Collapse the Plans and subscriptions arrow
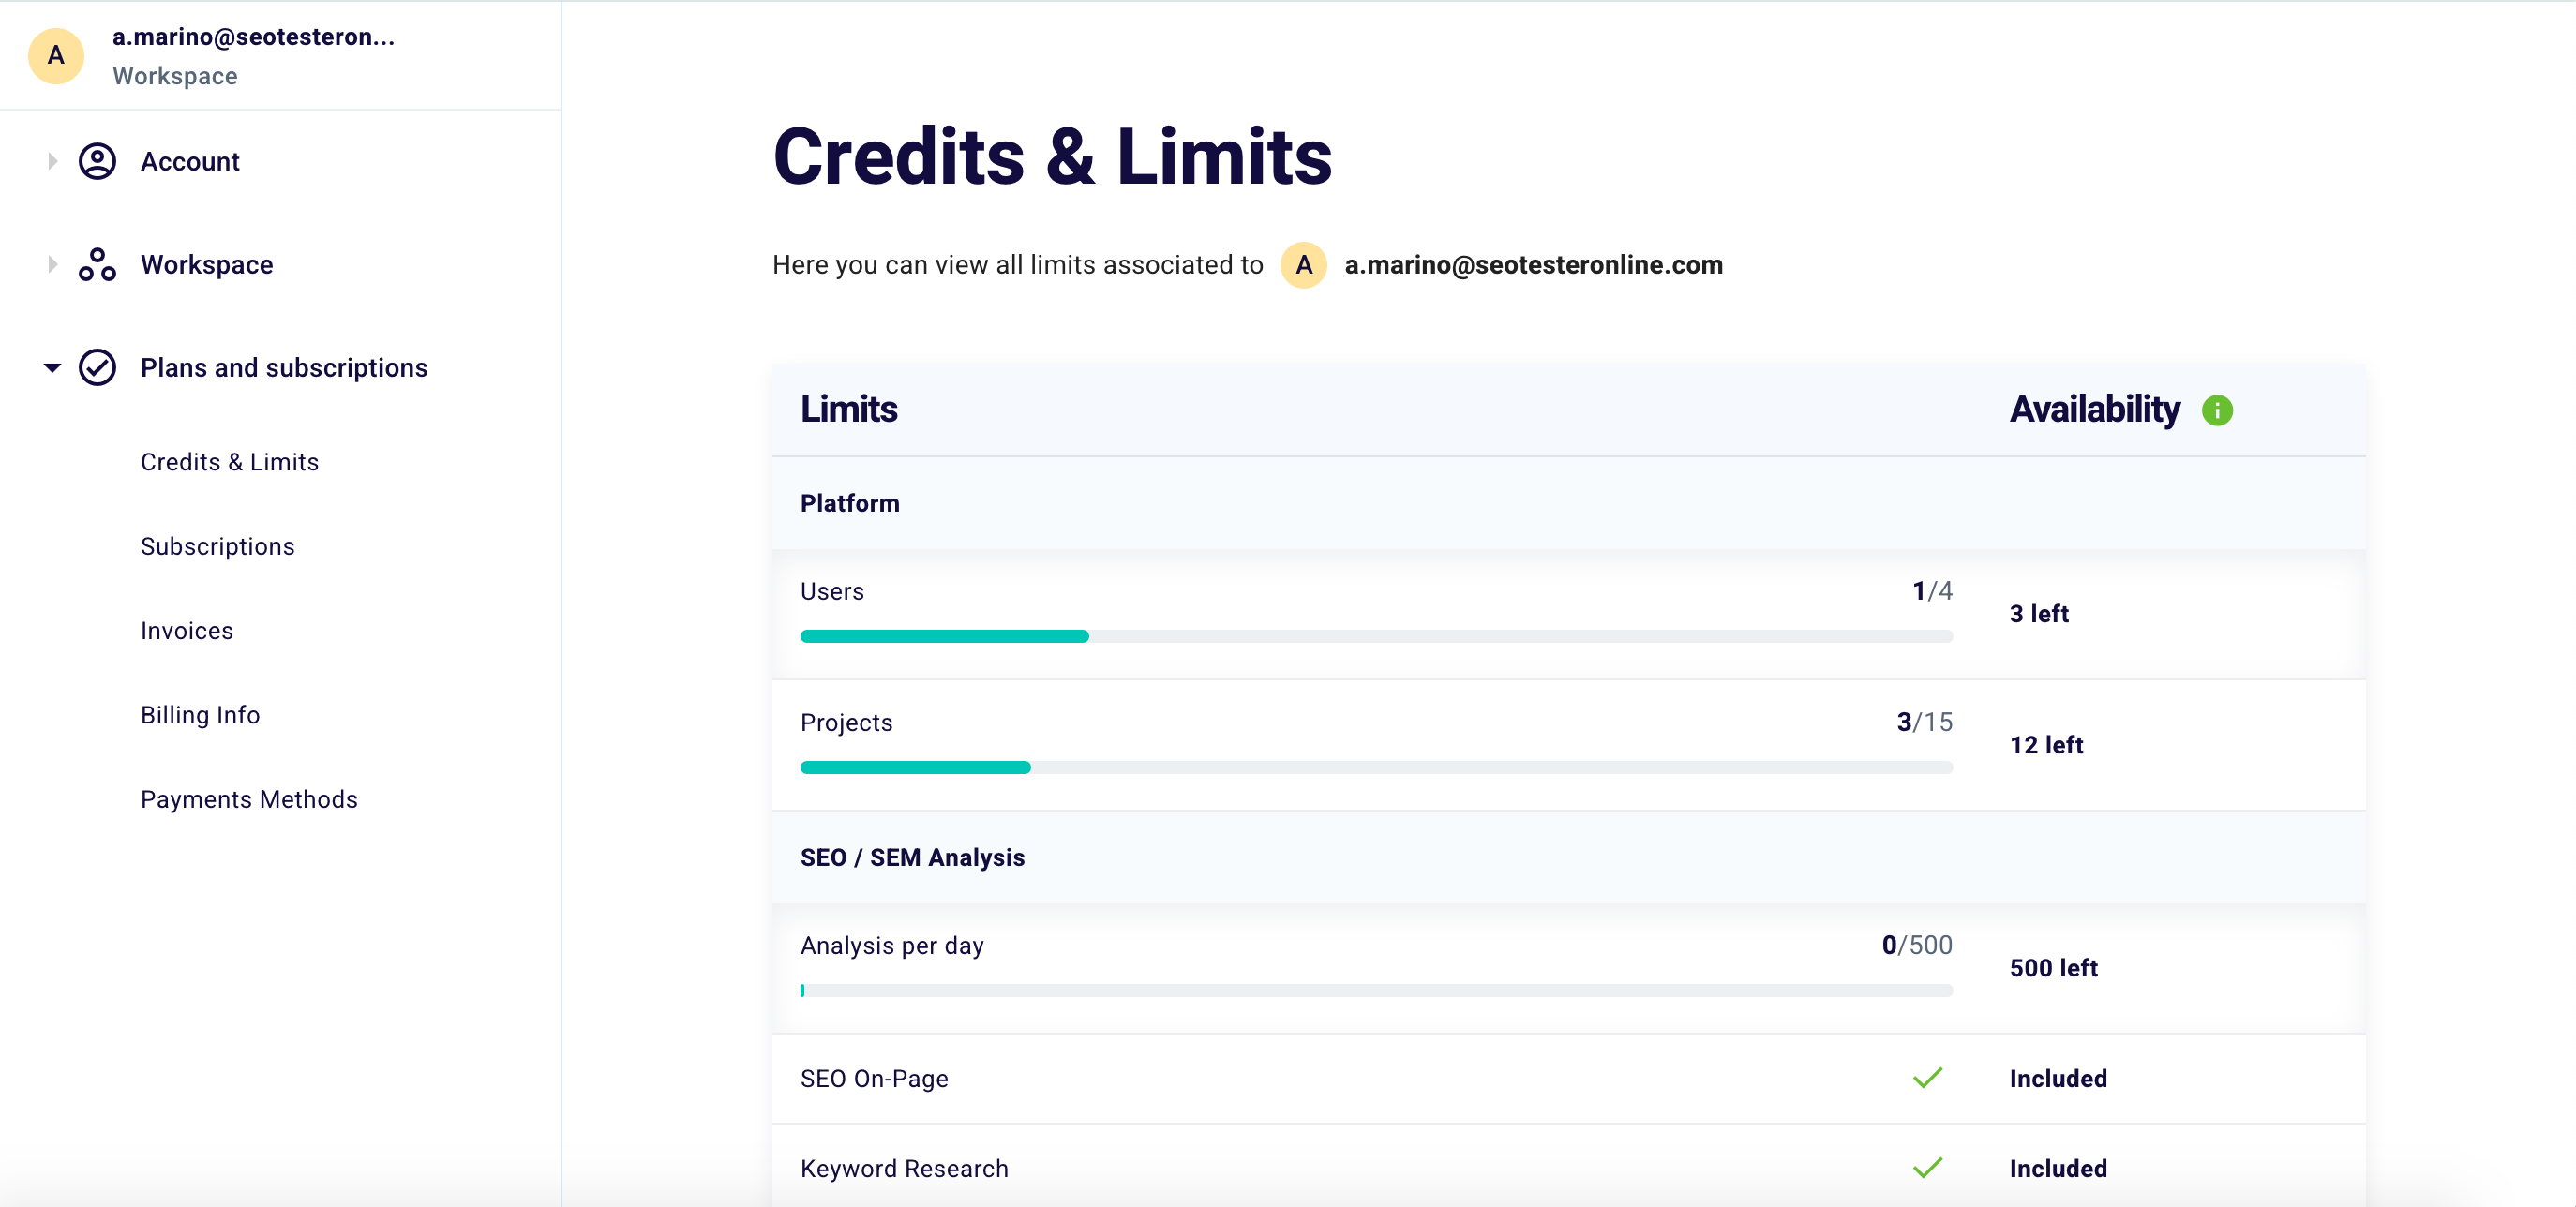This screenshot has width=2576, height=1207. point(52,367)
